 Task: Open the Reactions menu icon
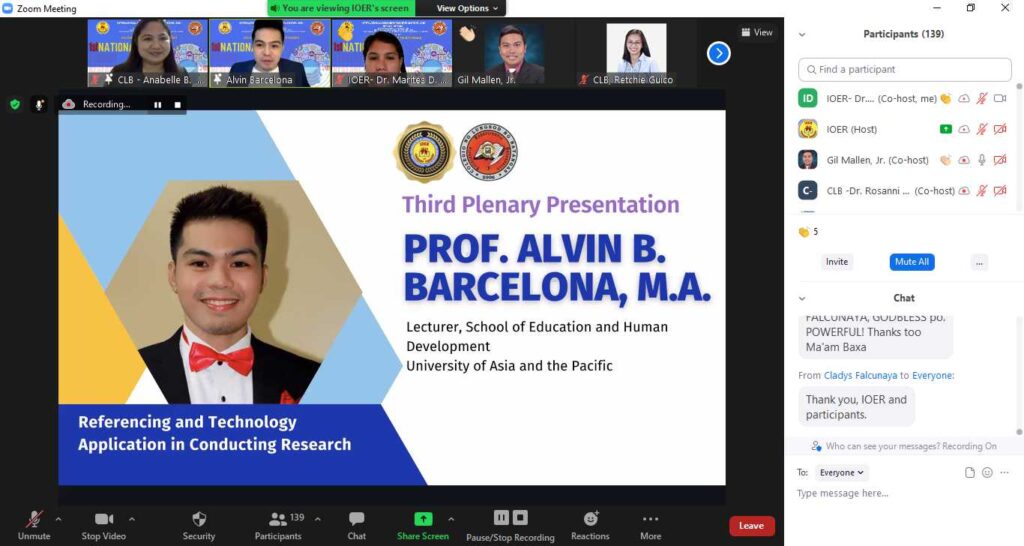click(590, 519)
